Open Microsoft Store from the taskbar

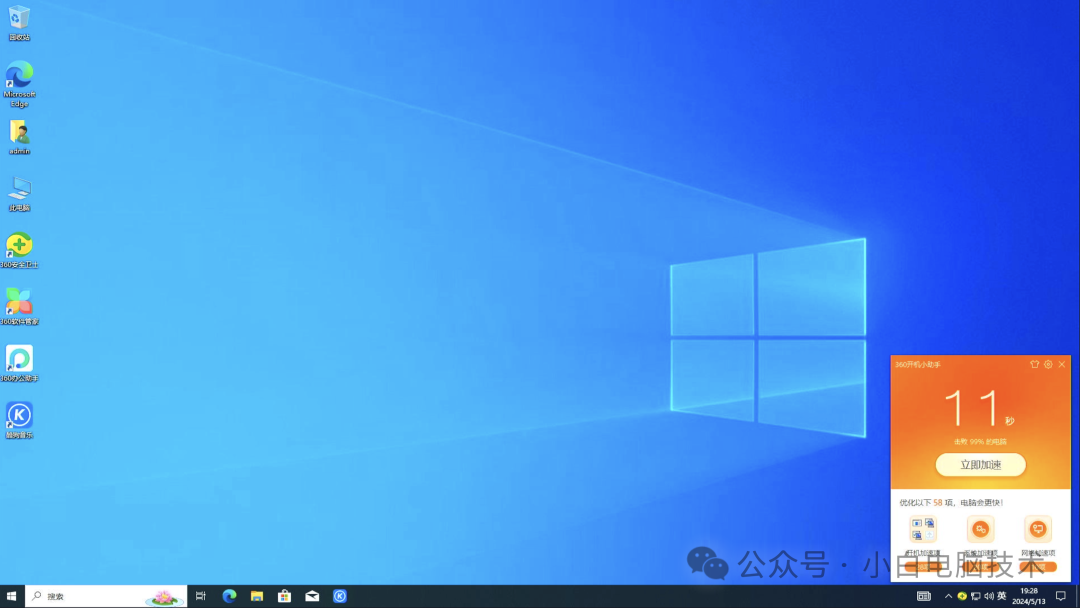coord(284,596)
